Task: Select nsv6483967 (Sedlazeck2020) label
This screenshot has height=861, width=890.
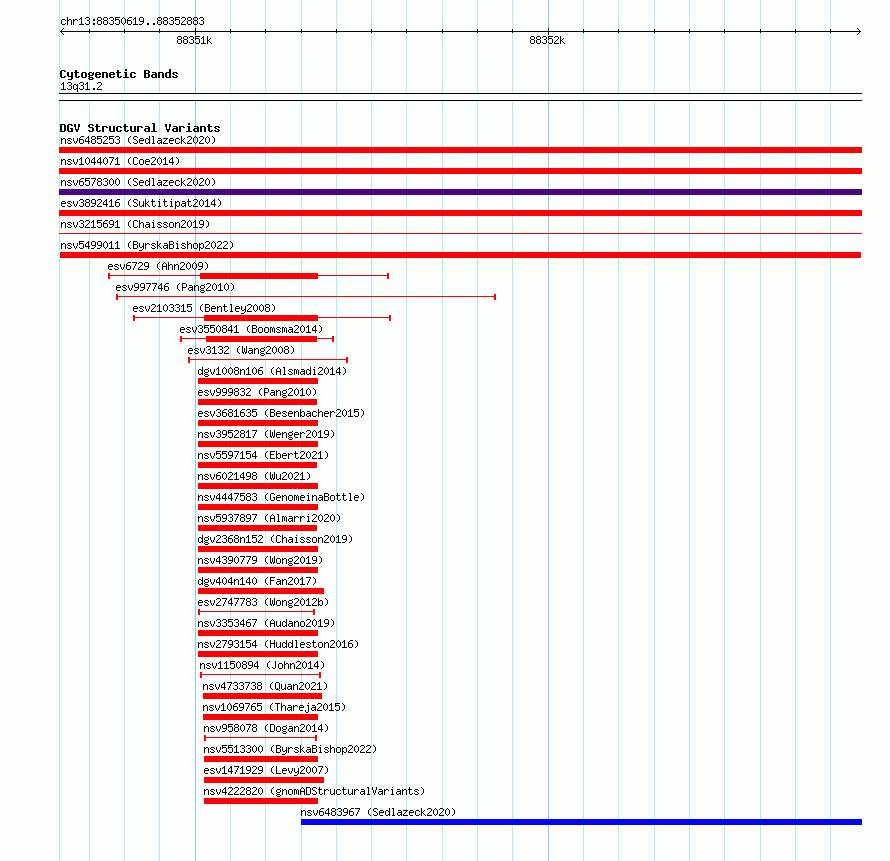Action: coord(378,812)
